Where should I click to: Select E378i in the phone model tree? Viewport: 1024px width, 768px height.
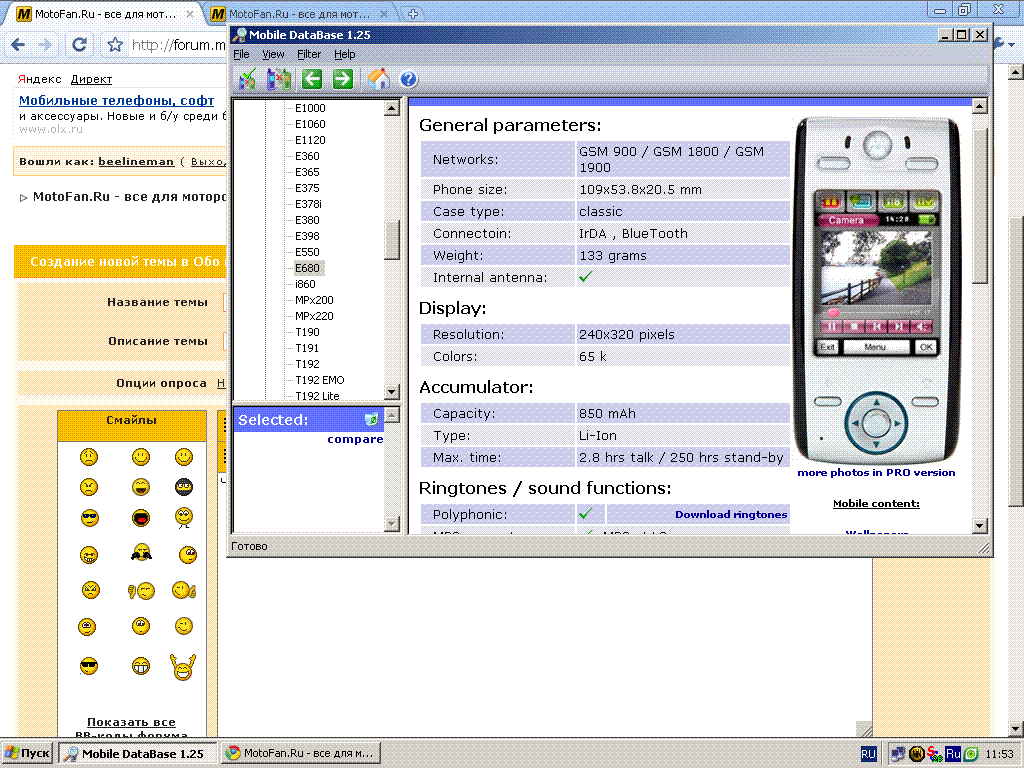[x=308, y=204]
